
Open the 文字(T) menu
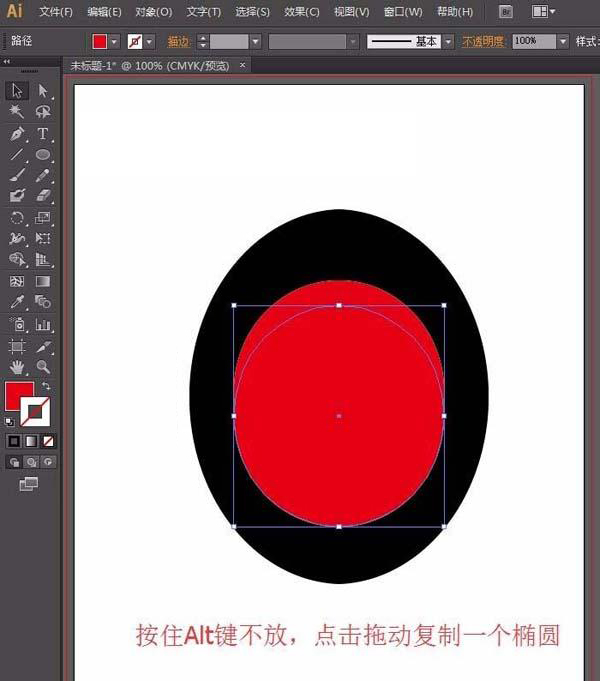coord(204,12)
